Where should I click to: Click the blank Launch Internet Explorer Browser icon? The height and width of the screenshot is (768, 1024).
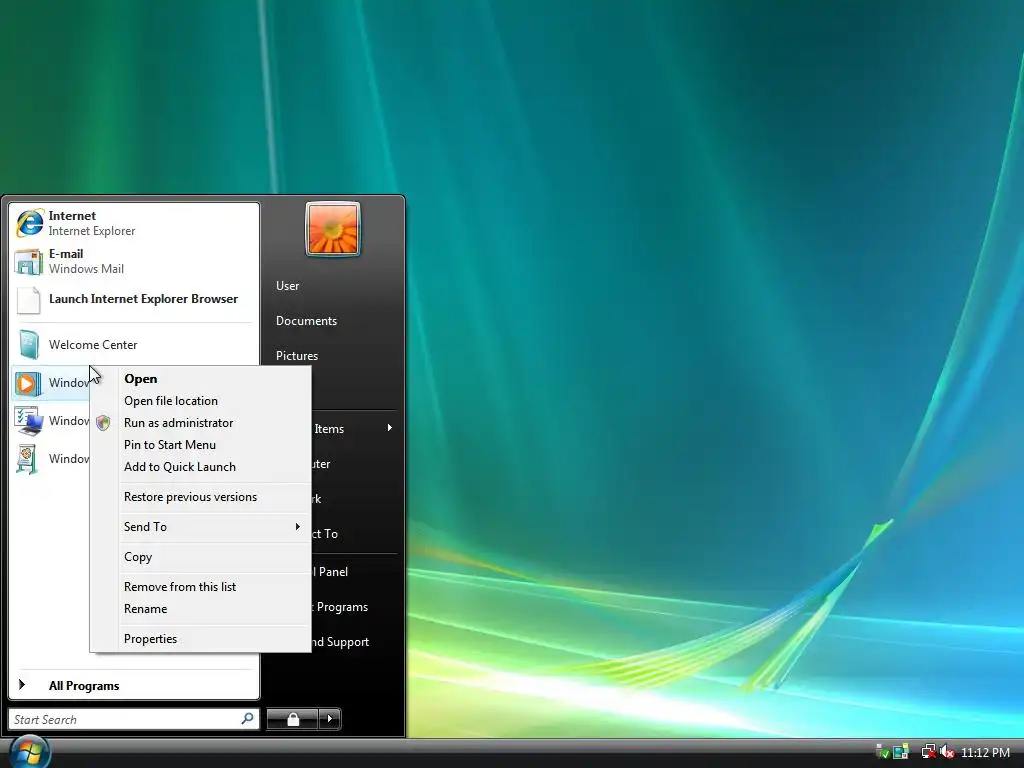pos(28,300)
